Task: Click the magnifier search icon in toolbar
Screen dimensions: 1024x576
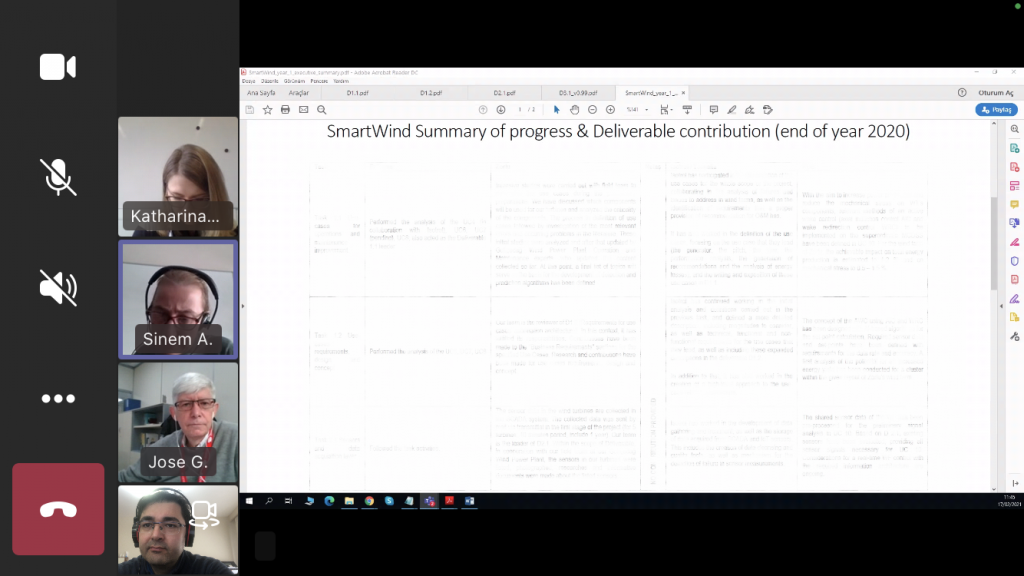Action: [321, 110]
